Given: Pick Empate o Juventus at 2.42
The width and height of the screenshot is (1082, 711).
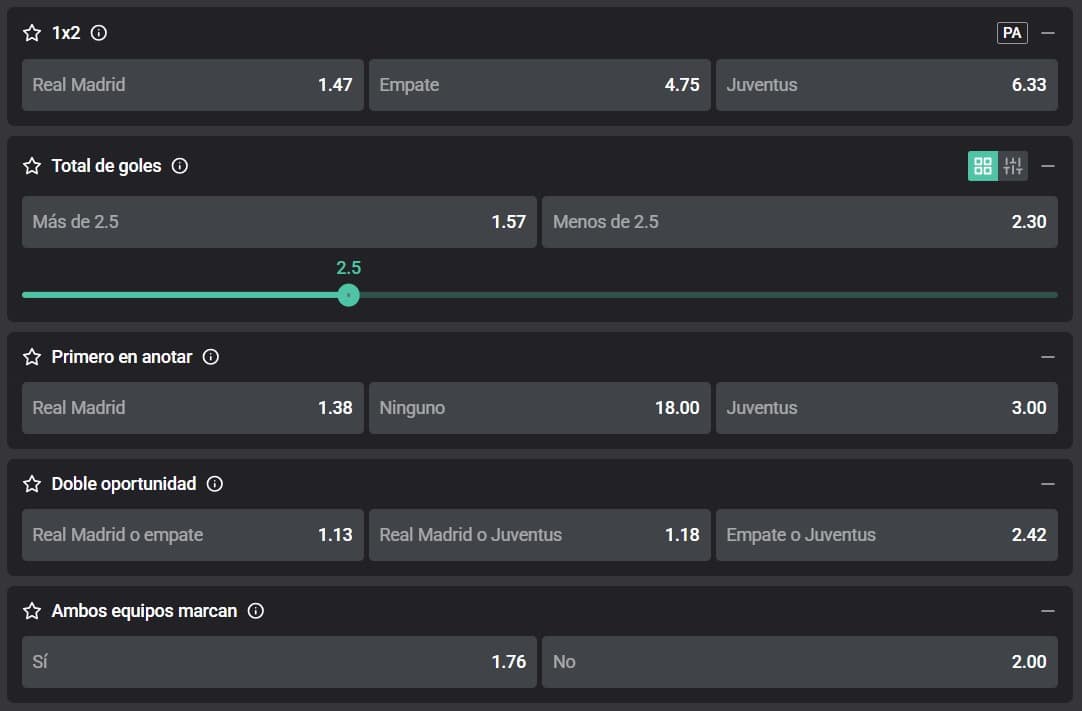Looking at the screenshot, I should tap(886, 535).
